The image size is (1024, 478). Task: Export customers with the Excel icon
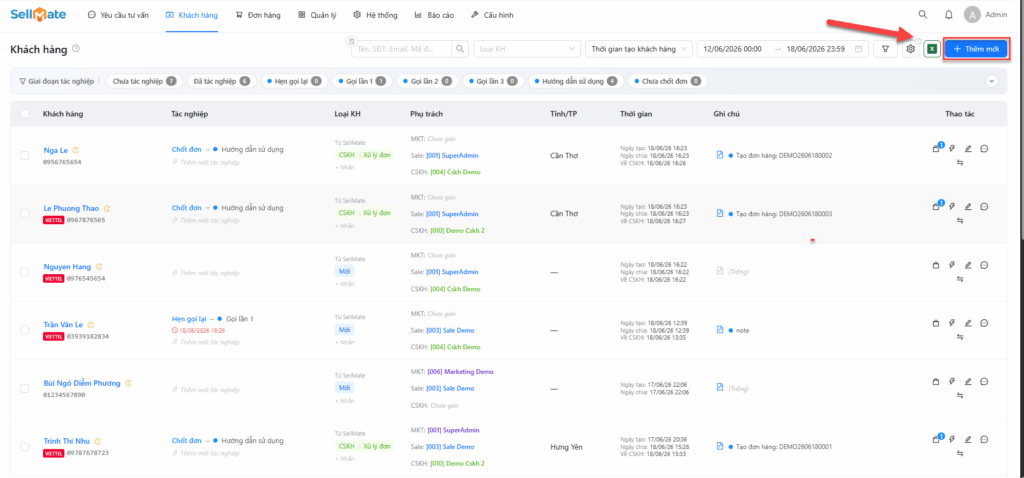pos(932,49)
